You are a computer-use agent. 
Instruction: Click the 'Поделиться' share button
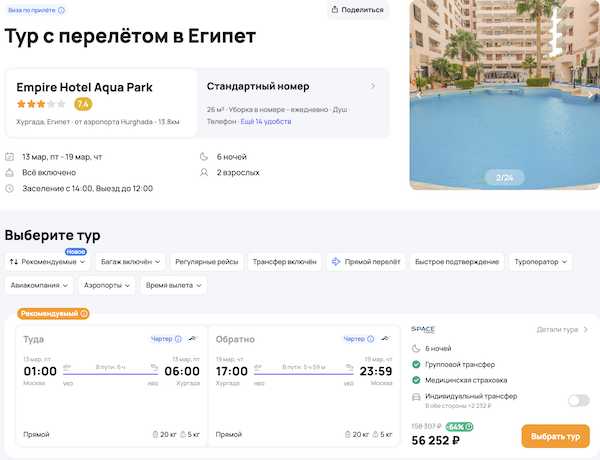(x=358, y=10)
